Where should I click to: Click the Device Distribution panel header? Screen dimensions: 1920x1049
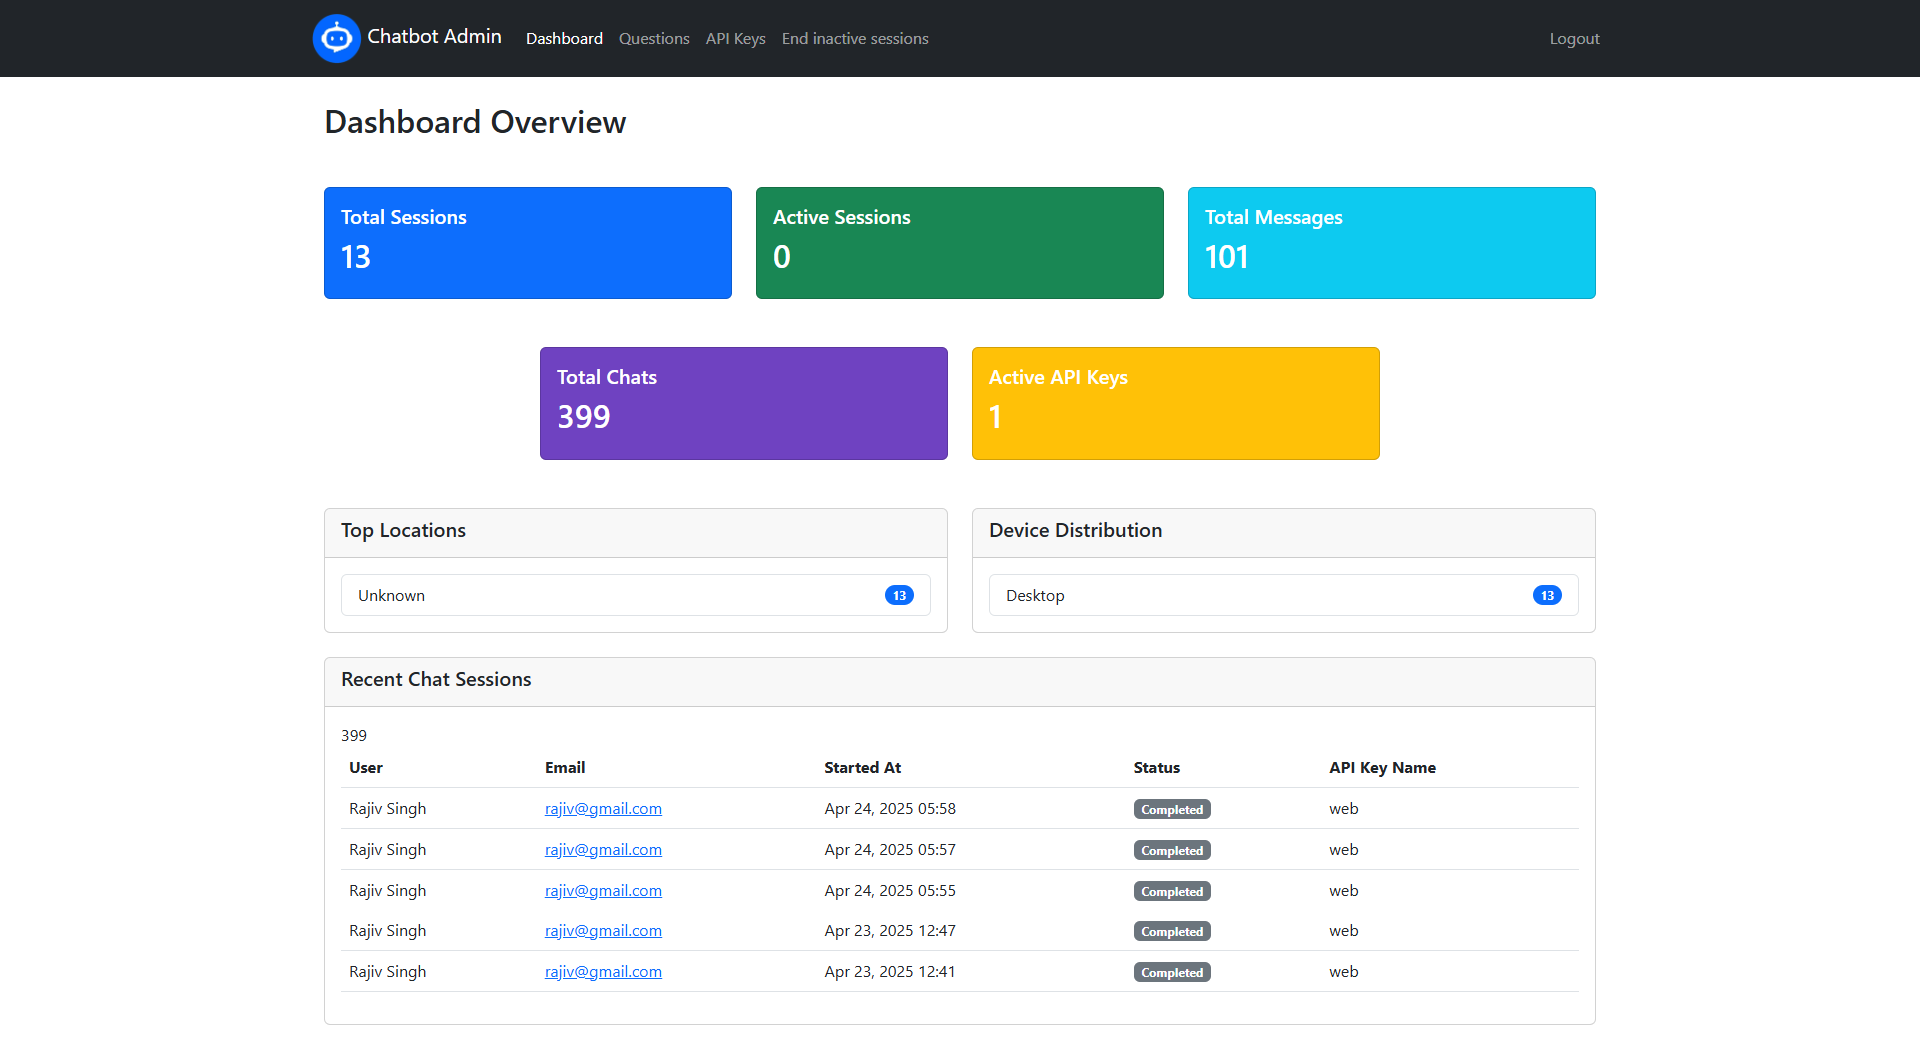coord(1284,532)
